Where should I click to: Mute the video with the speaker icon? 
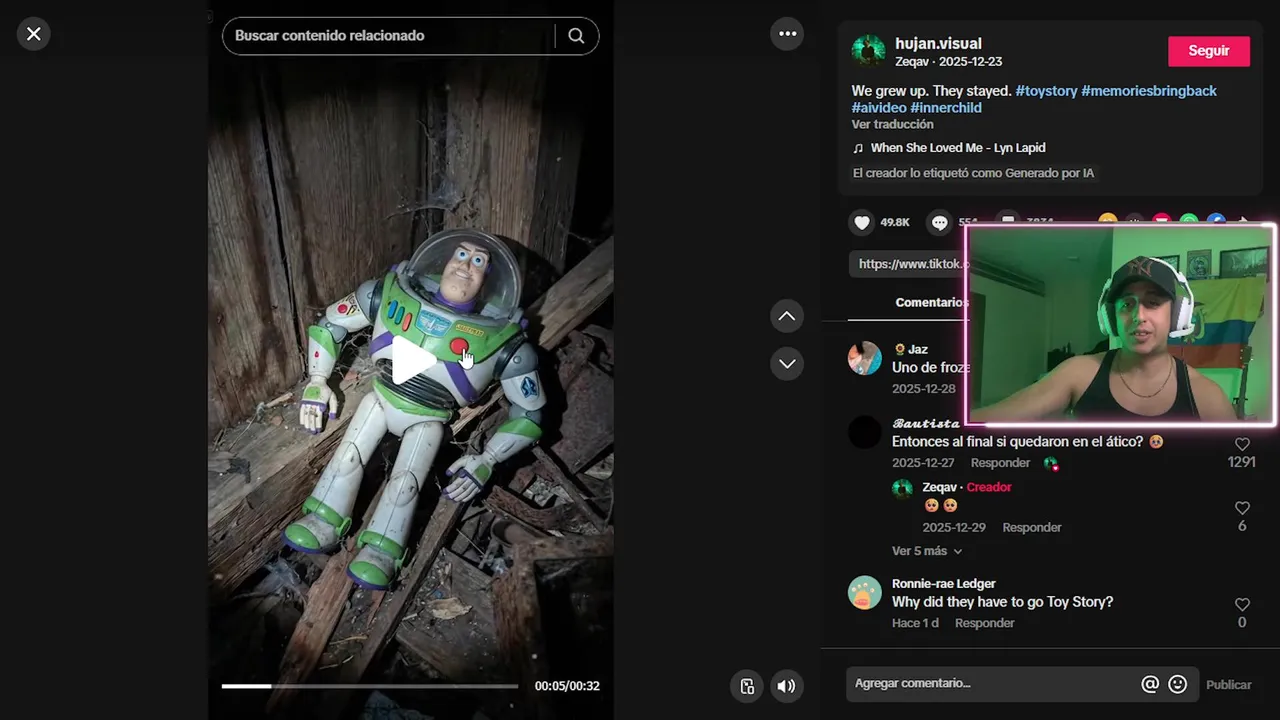(787, 686)
